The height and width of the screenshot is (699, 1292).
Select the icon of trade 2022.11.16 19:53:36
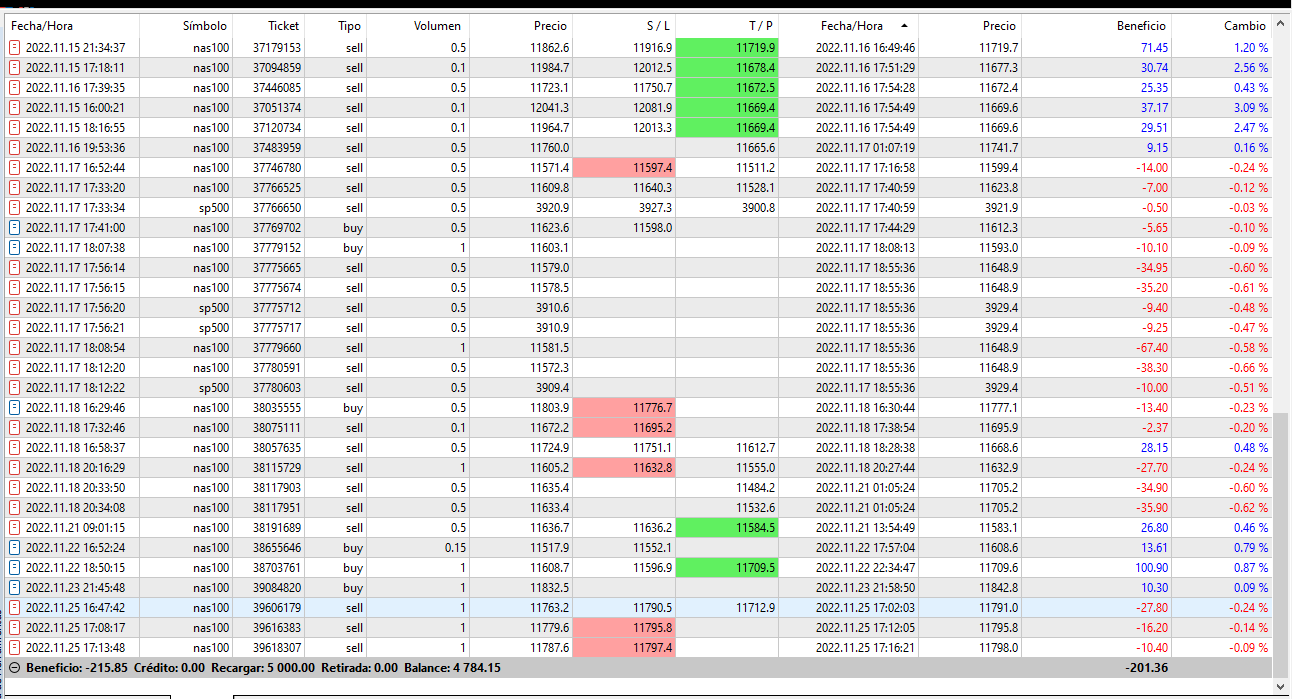14,147
